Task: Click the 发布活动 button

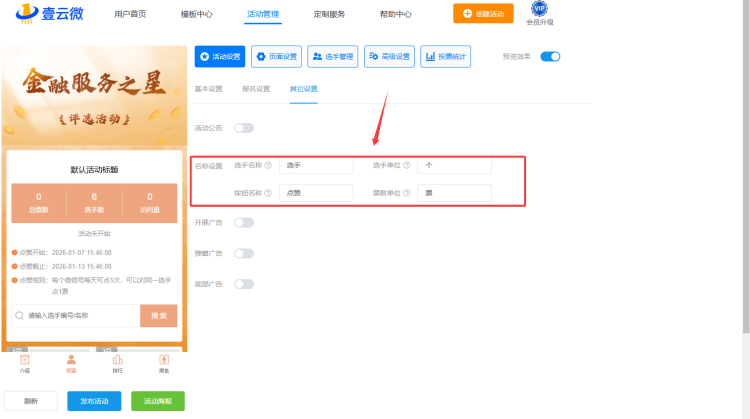Action: [x=94, y=401]
